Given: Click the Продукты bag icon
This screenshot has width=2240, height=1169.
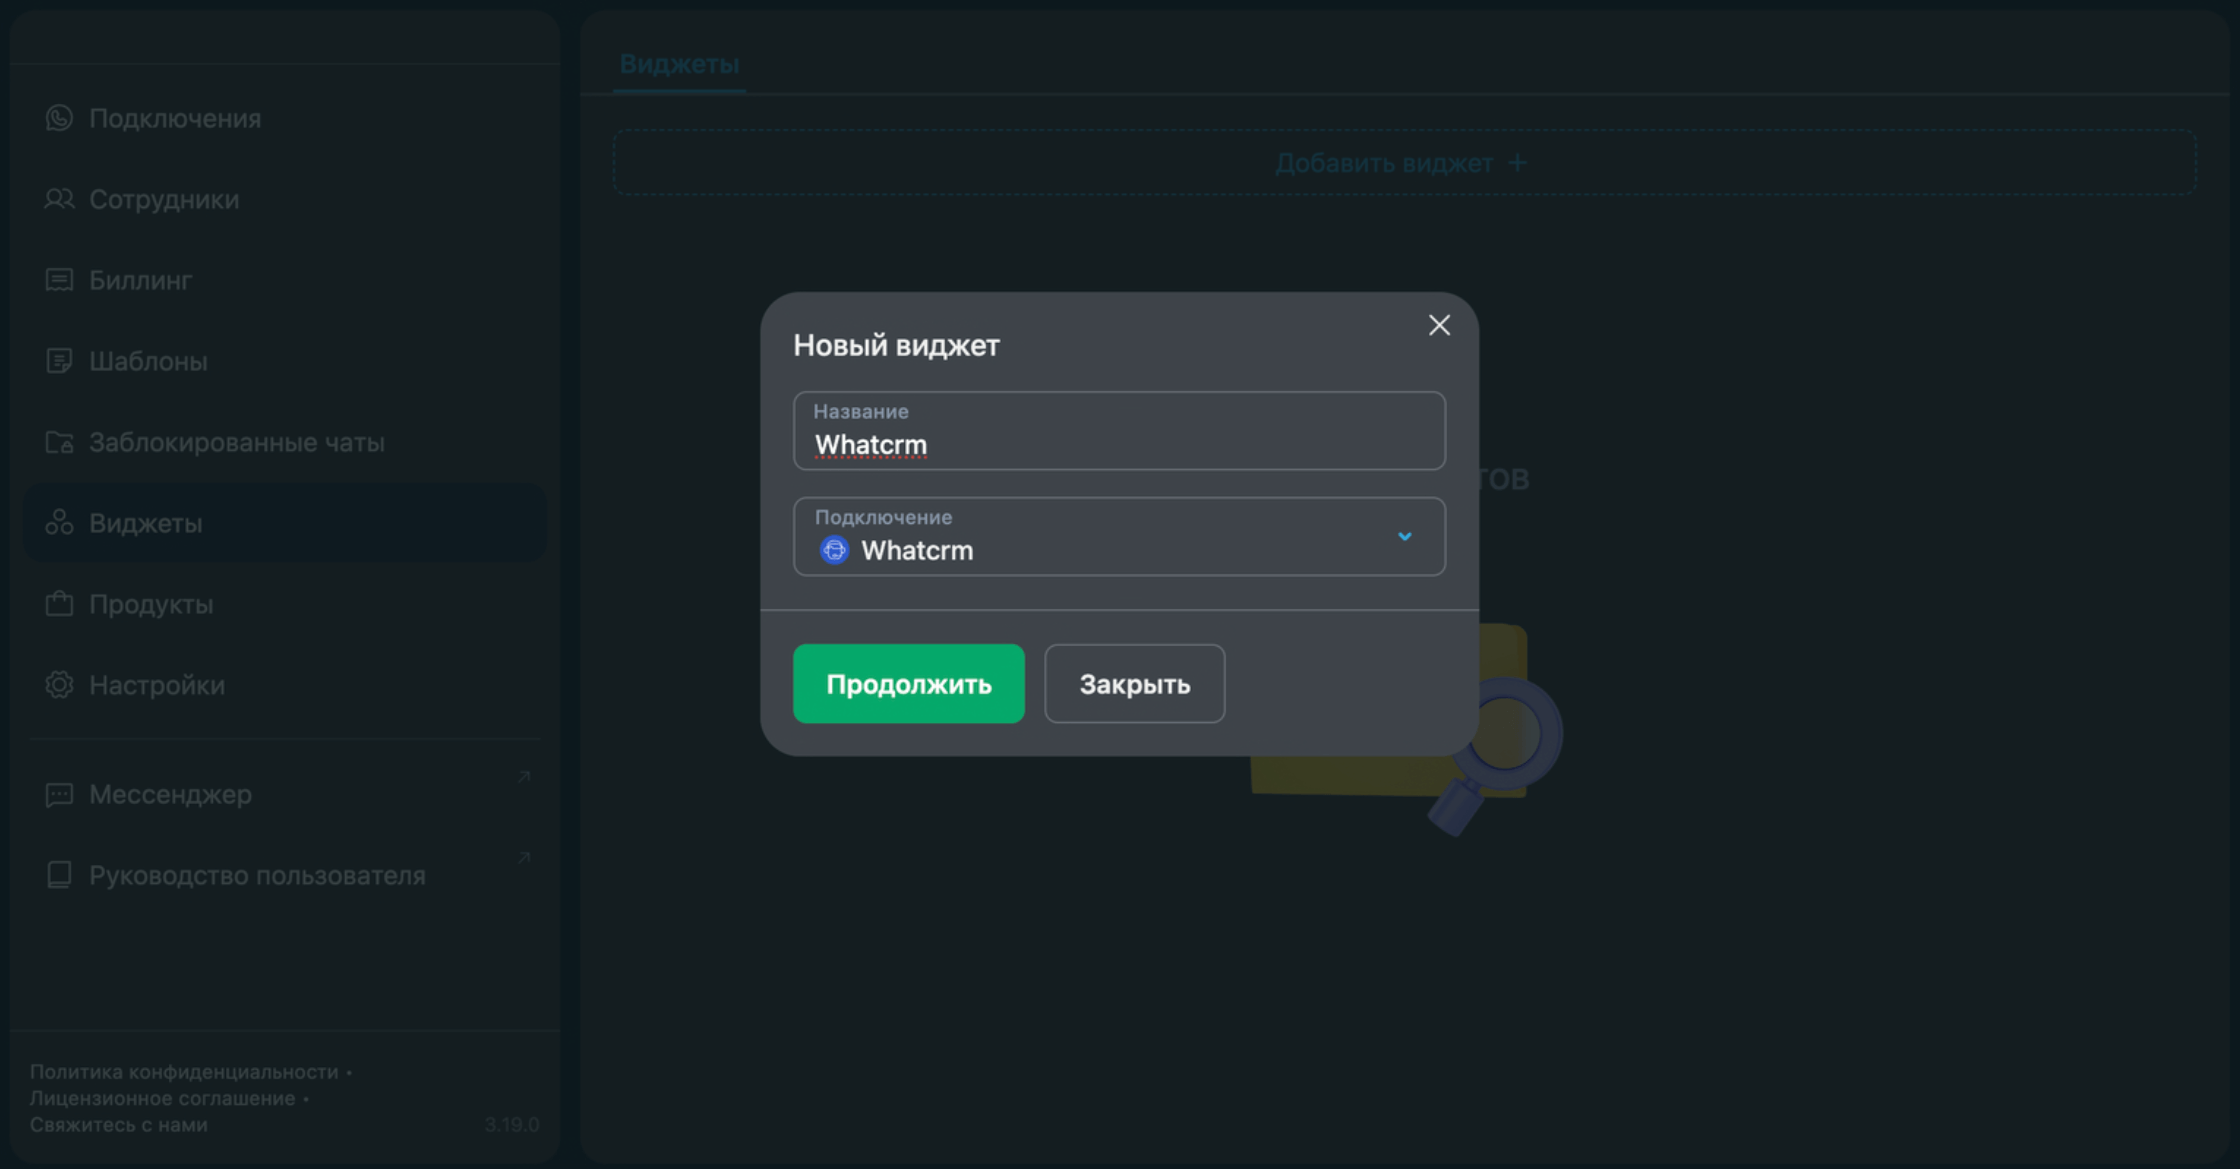Looking at the screenshot, I should (x=59, y=604).
